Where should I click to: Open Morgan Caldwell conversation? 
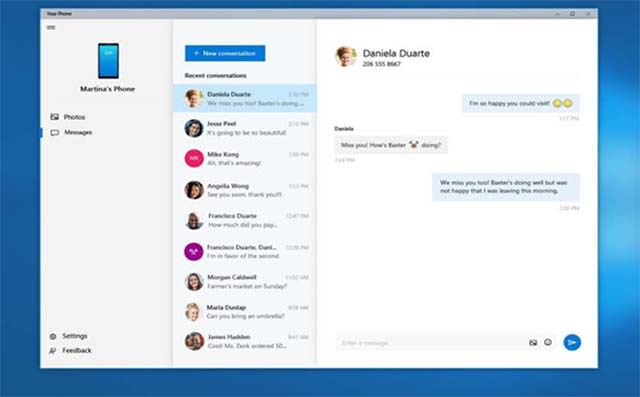(245, 282)
